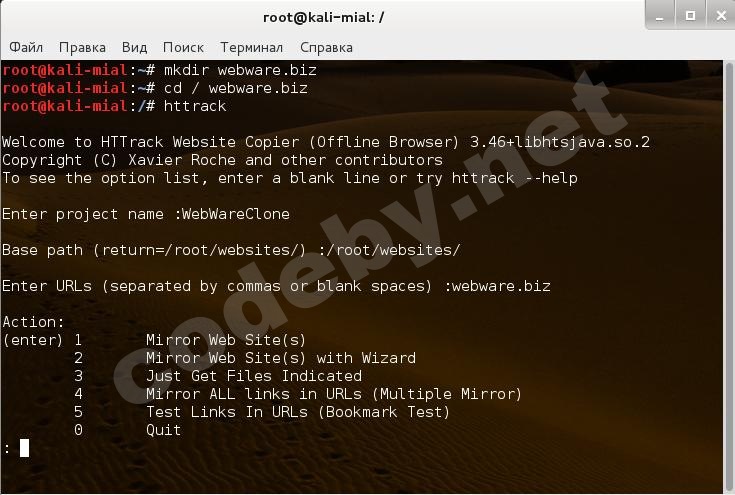
Task: Click "Mirror ALL links in URLs" option
Action: 334,394
